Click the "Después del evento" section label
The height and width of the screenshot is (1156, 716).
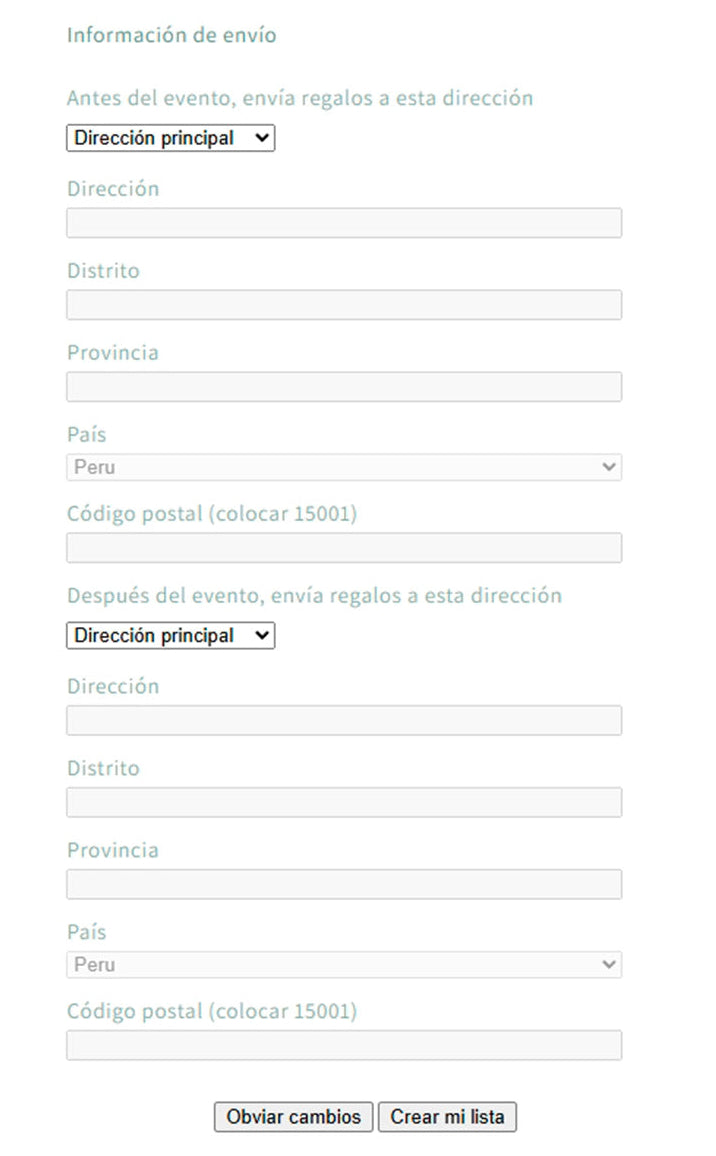314,596
